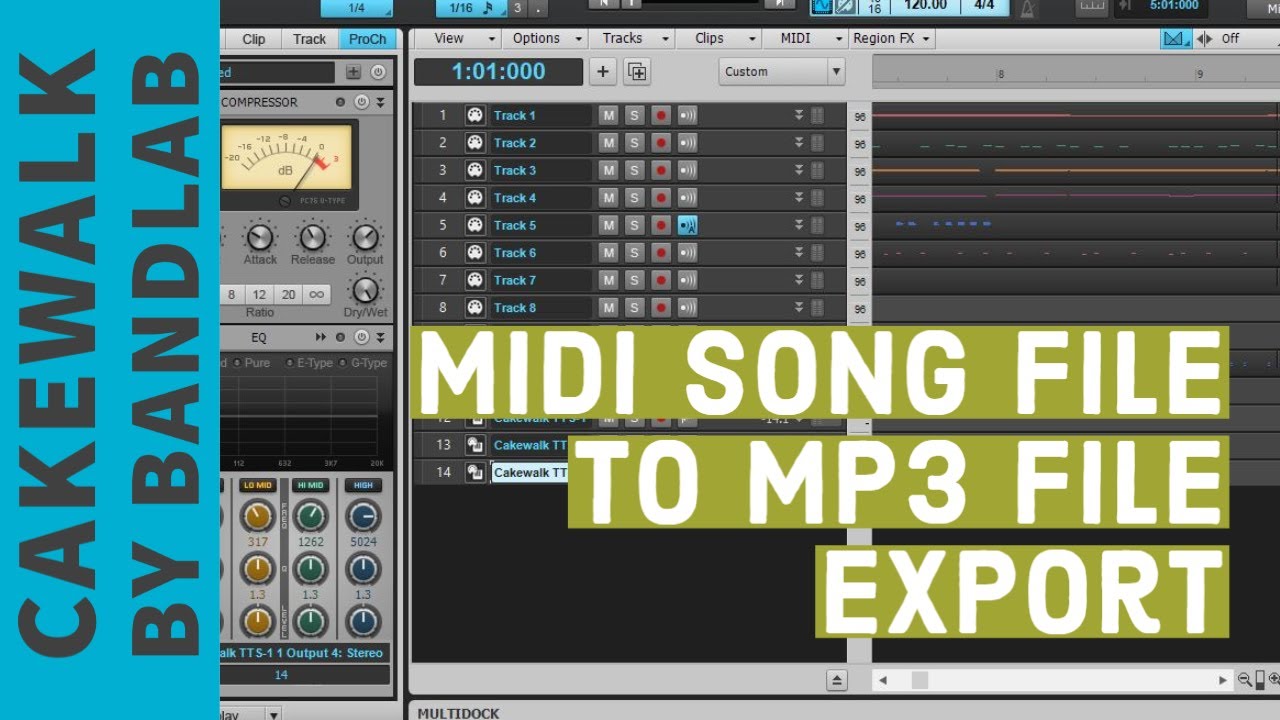
Task: Click Track 5 active input echo icon
Action: pyautogui.click(x=687, y=225)
